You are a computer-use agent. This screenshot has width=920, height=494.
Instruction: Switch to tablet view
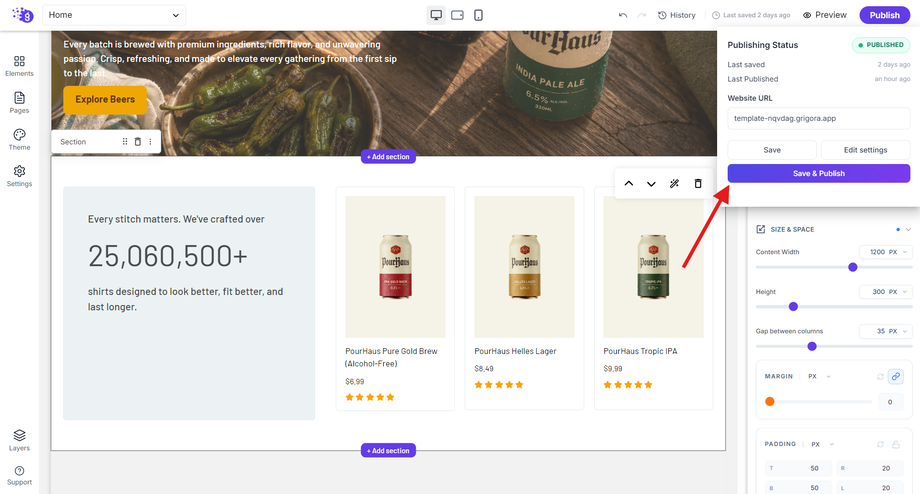coord(457,15)
